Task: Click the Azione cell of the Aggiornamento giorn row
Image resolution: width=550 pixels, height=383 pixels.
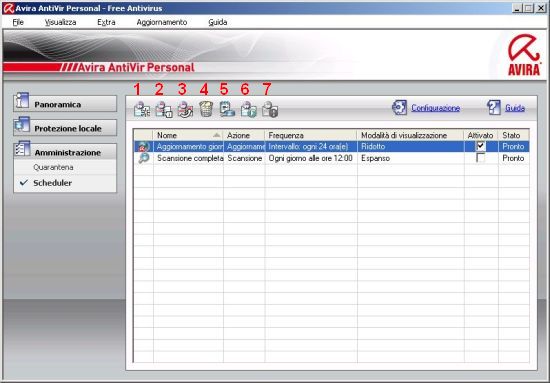Action: pos(244,146)
